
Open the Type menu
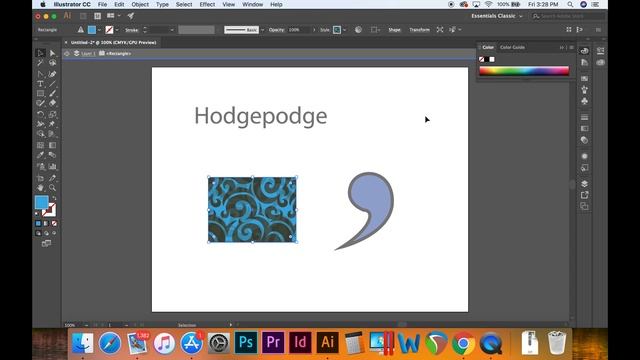point(162,4)
